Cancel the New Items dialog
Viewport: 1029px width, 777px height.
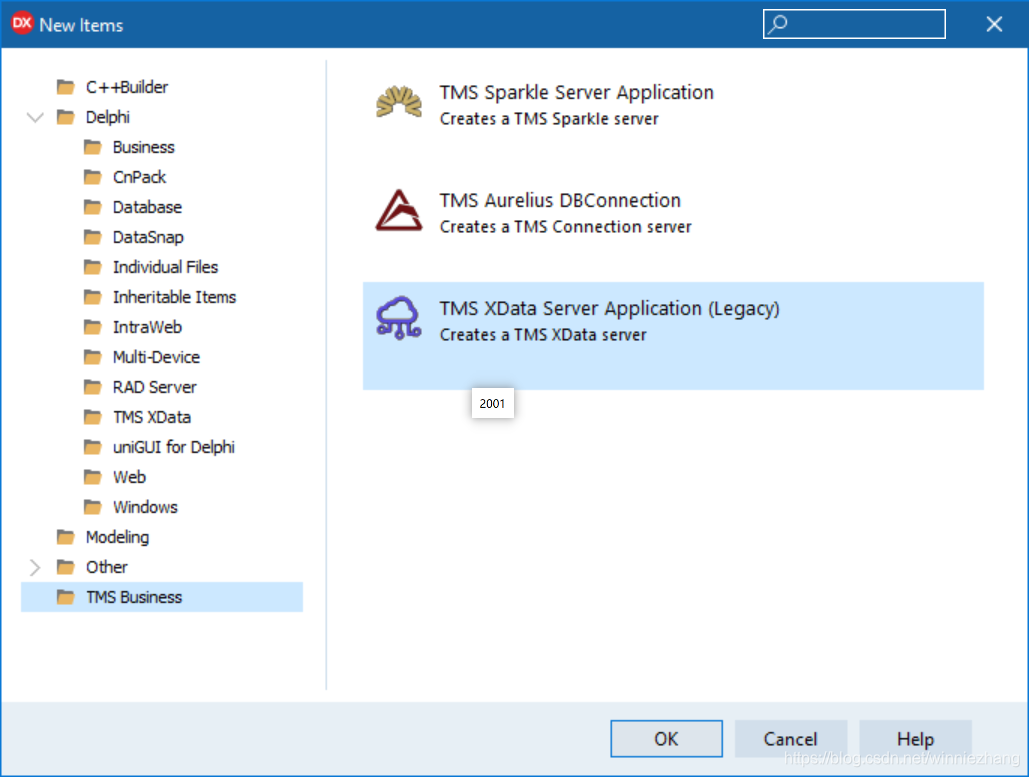(791, 739)
